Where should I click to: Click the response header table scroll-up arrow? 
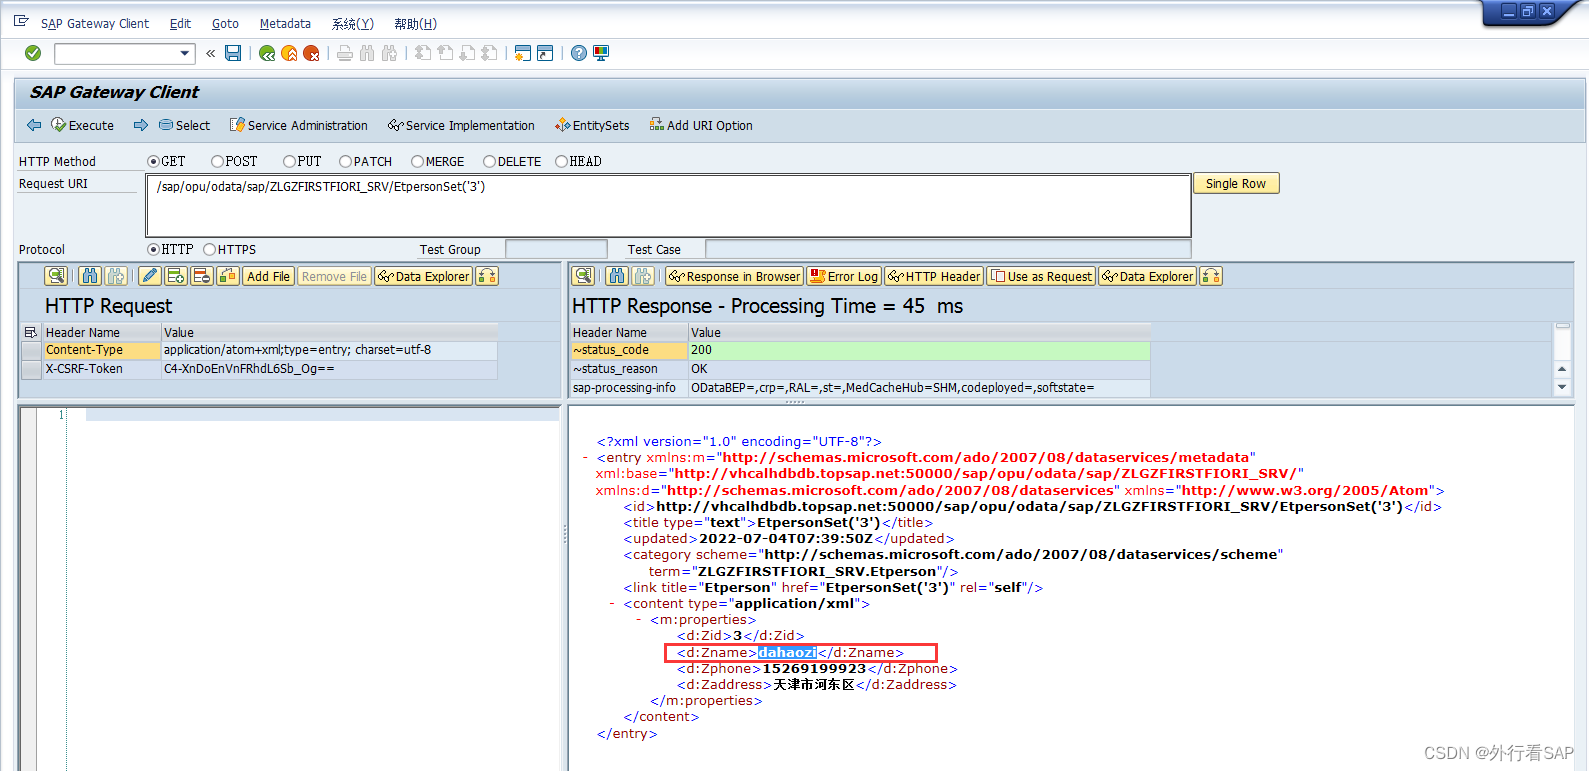click(1562, 369)
